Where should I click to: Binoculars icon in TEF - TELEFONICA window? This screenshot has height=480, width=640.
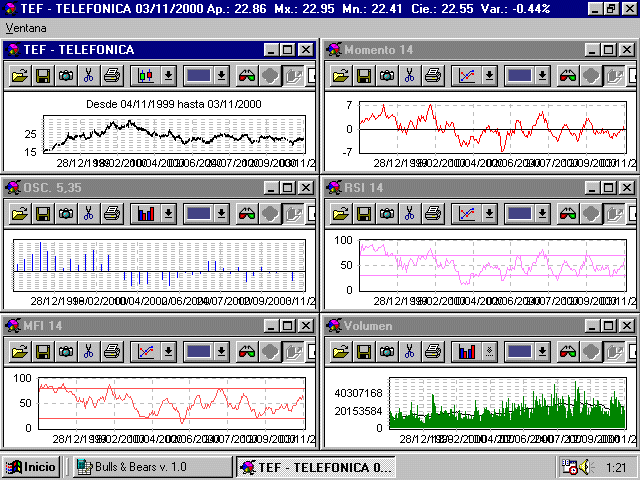247,76
